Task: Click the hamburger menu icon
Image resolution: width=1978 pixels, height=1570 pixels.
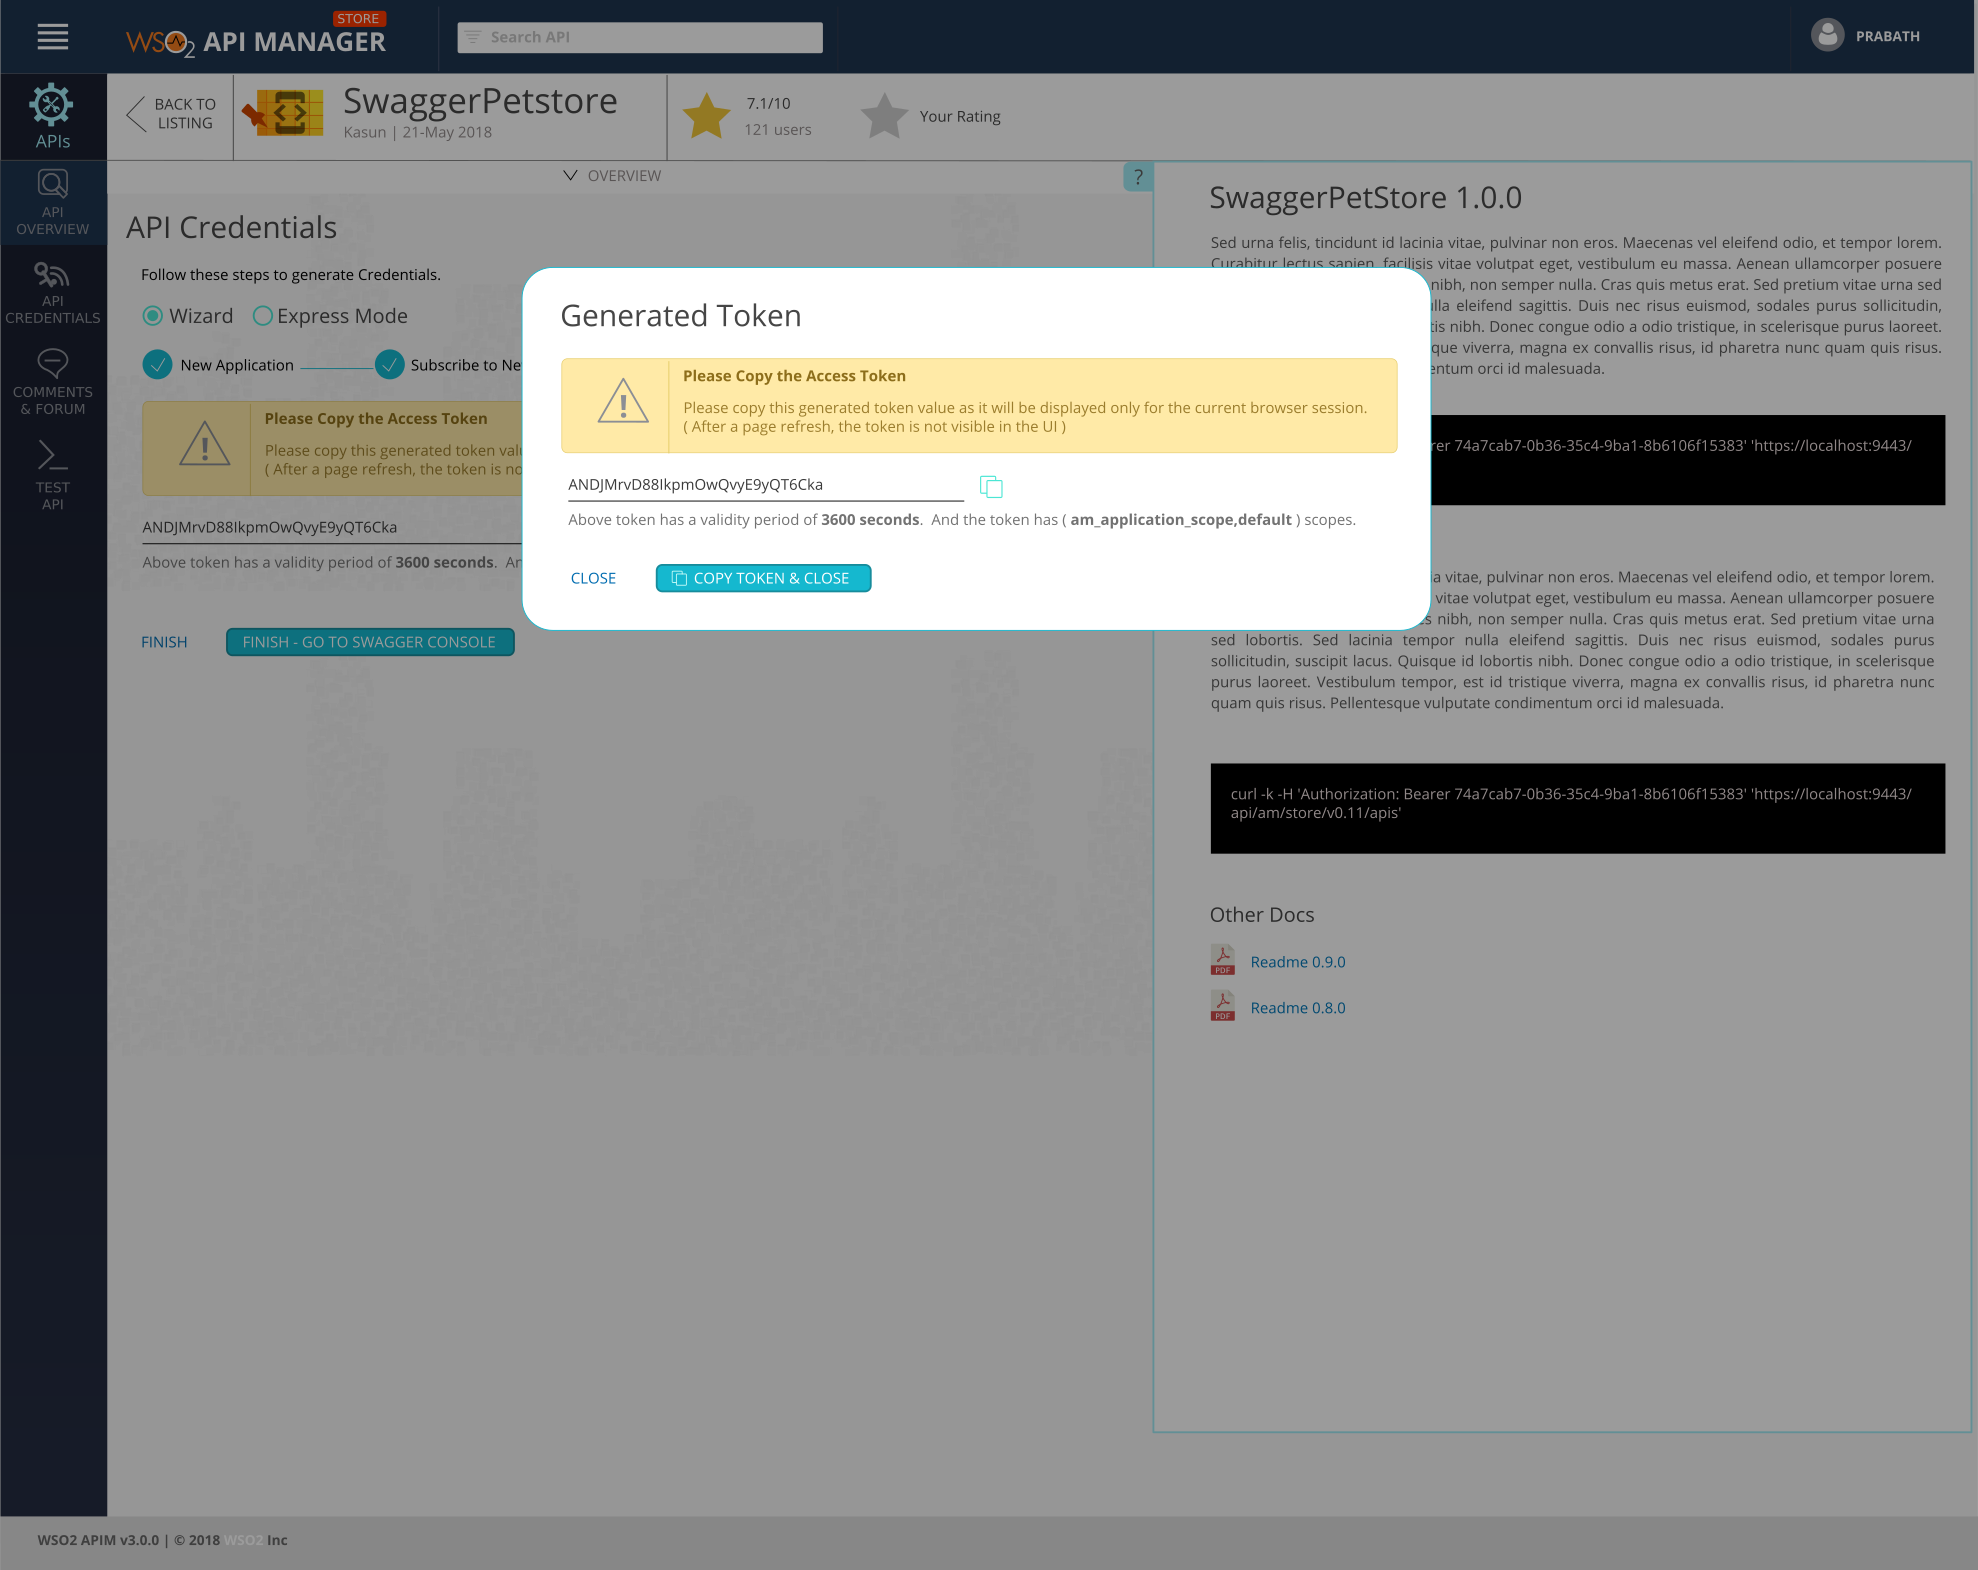Action: pos(52,37)
